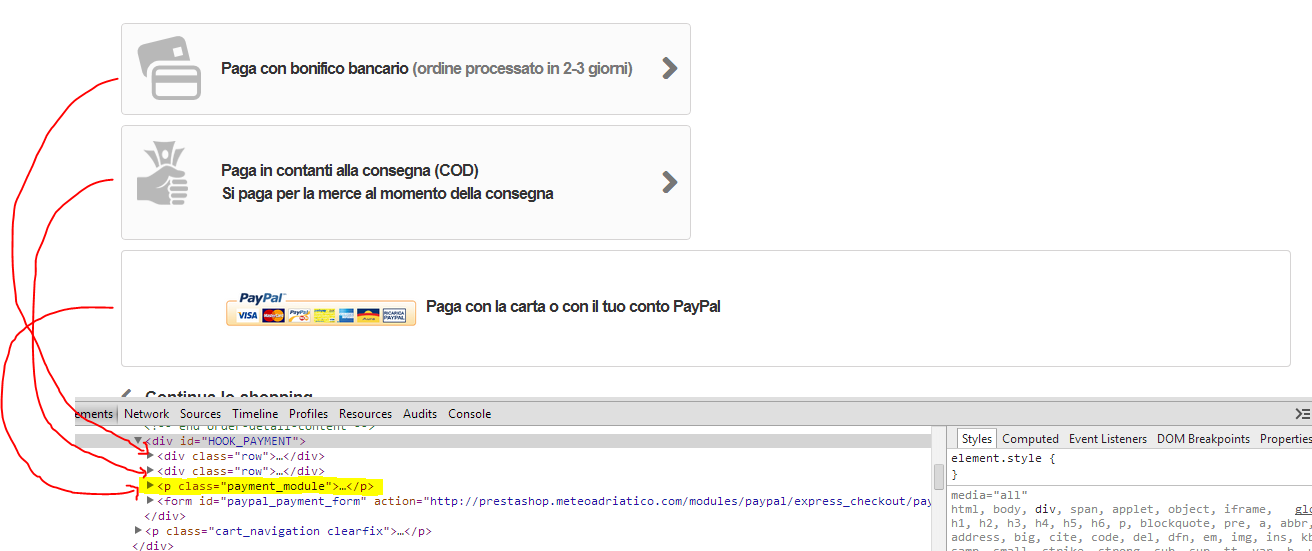Open the Computed sidebar tab
The width and height of the screenshot is (1312, 551).
coord(1030,439)
